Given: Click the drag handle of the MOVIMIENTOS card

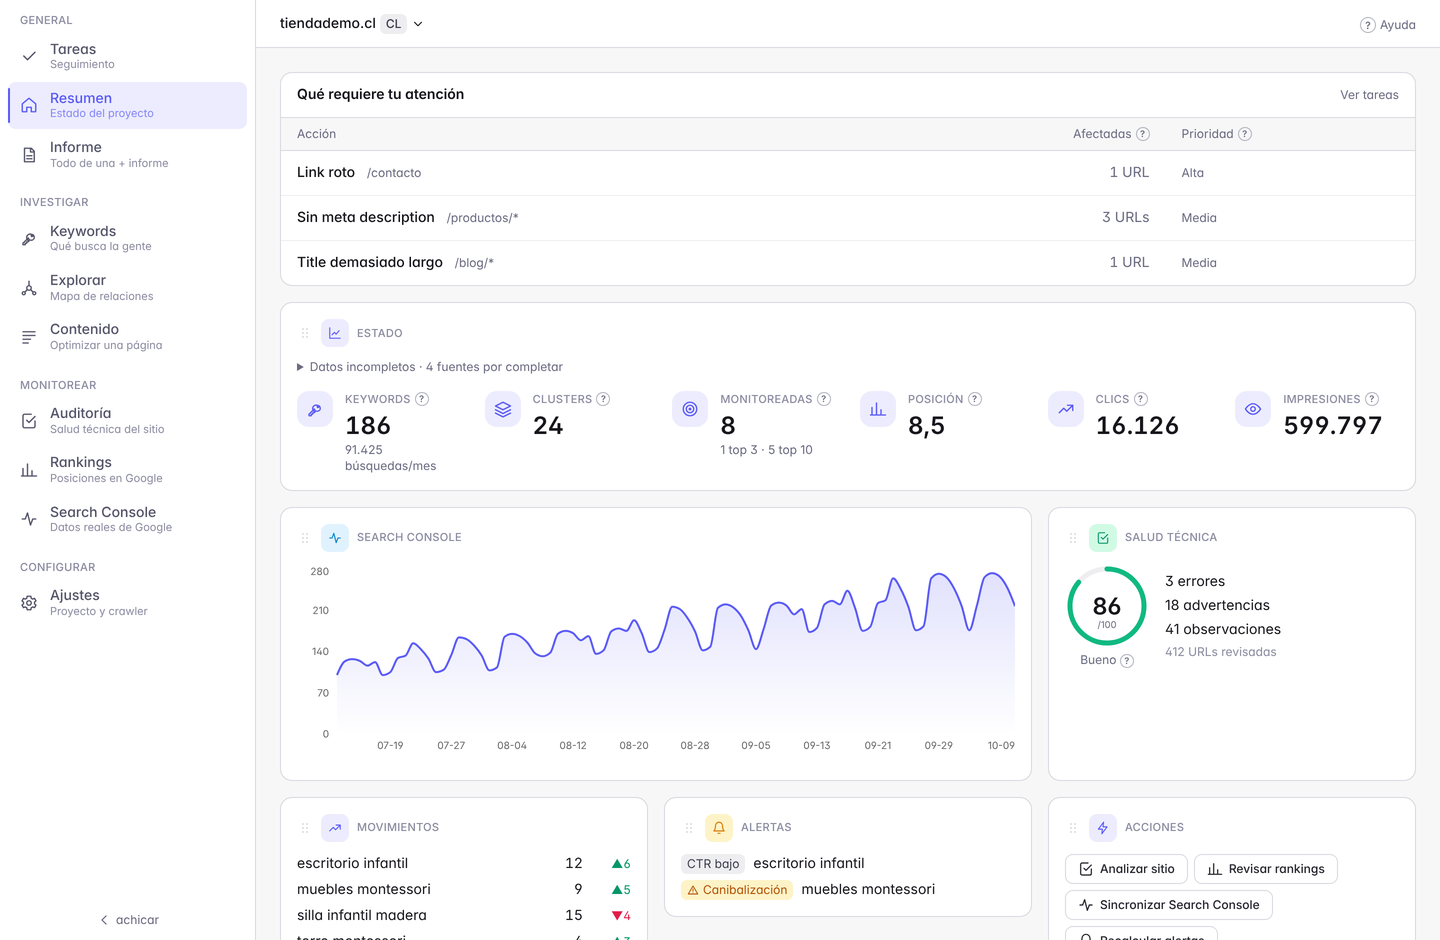Looking at the screenshot, I should point(305,828).
